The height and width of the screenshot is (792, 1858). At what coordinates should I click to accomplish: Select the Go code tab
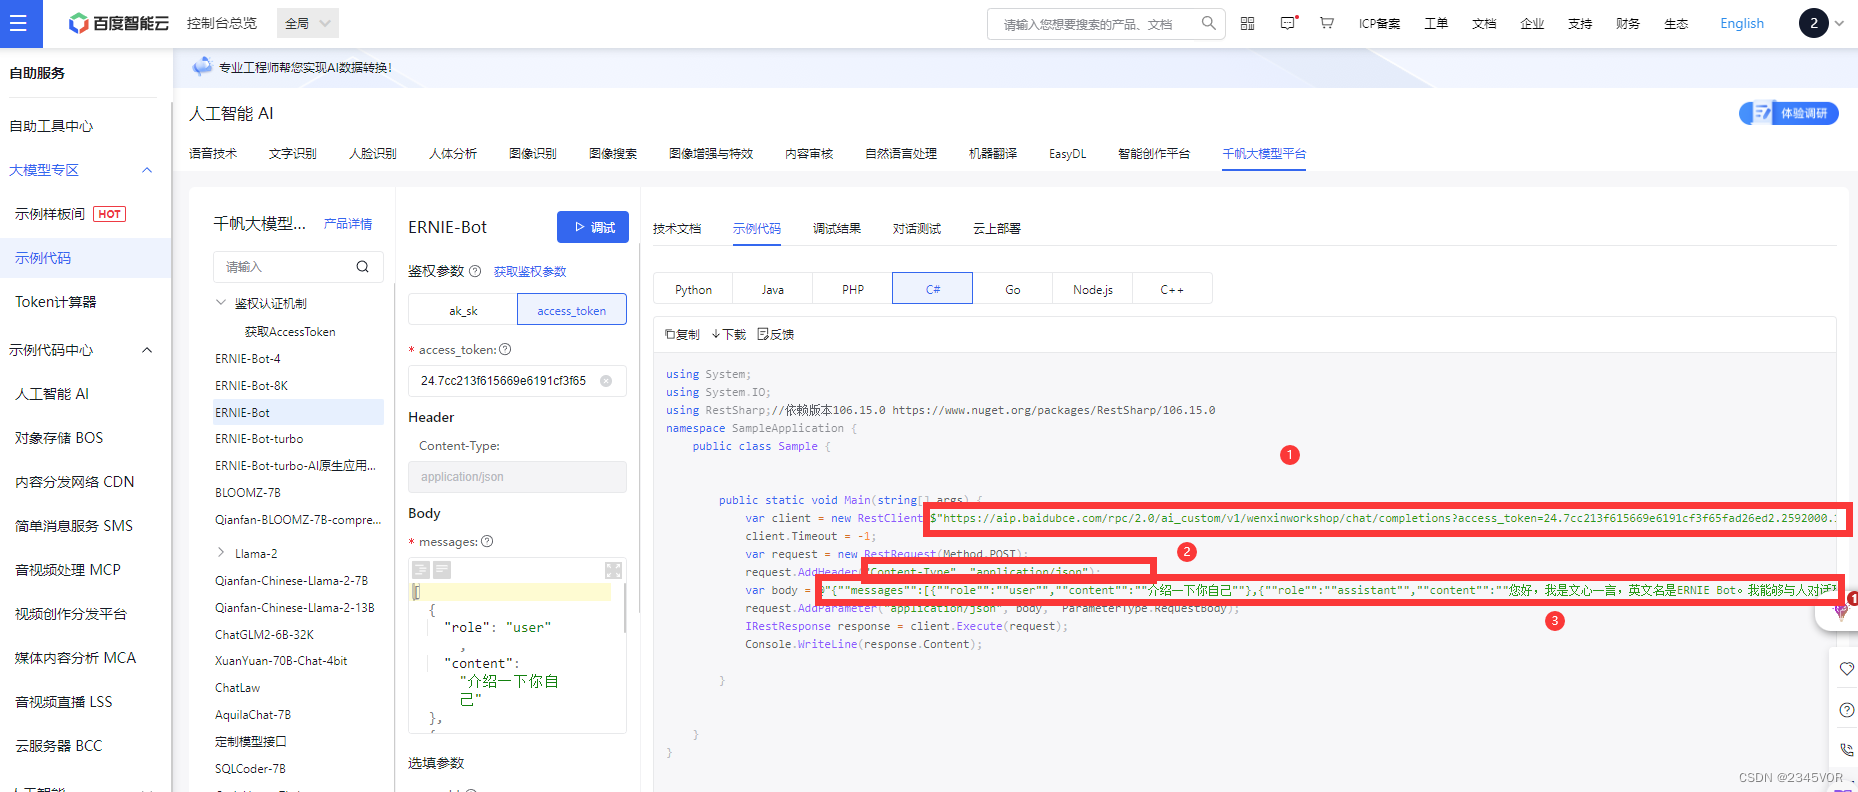coord(1013,289)
